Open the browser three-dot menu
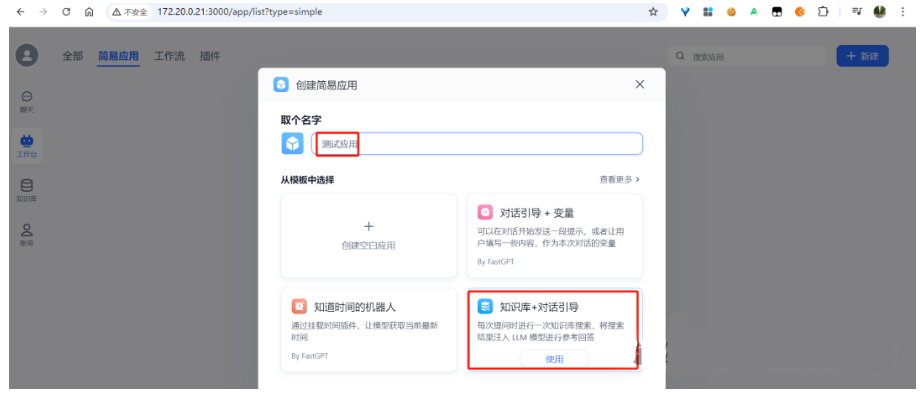Image resolution: width=924 pixels, height=397 pixels. (902, 12)
